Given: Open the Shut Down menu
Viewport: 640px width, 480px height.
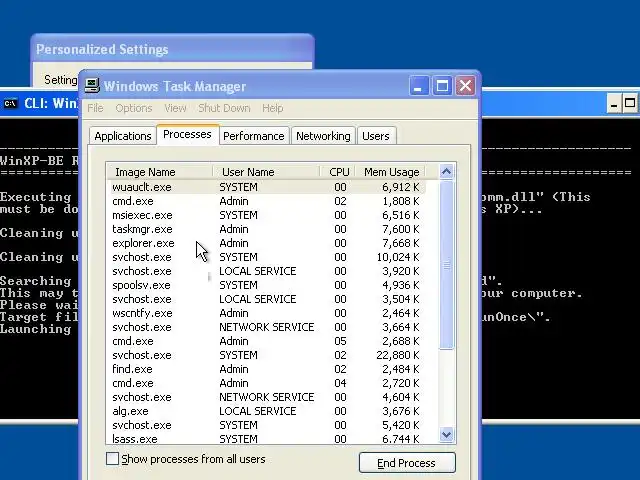Looking at the screenshot, I should click(x=224, y=108).
